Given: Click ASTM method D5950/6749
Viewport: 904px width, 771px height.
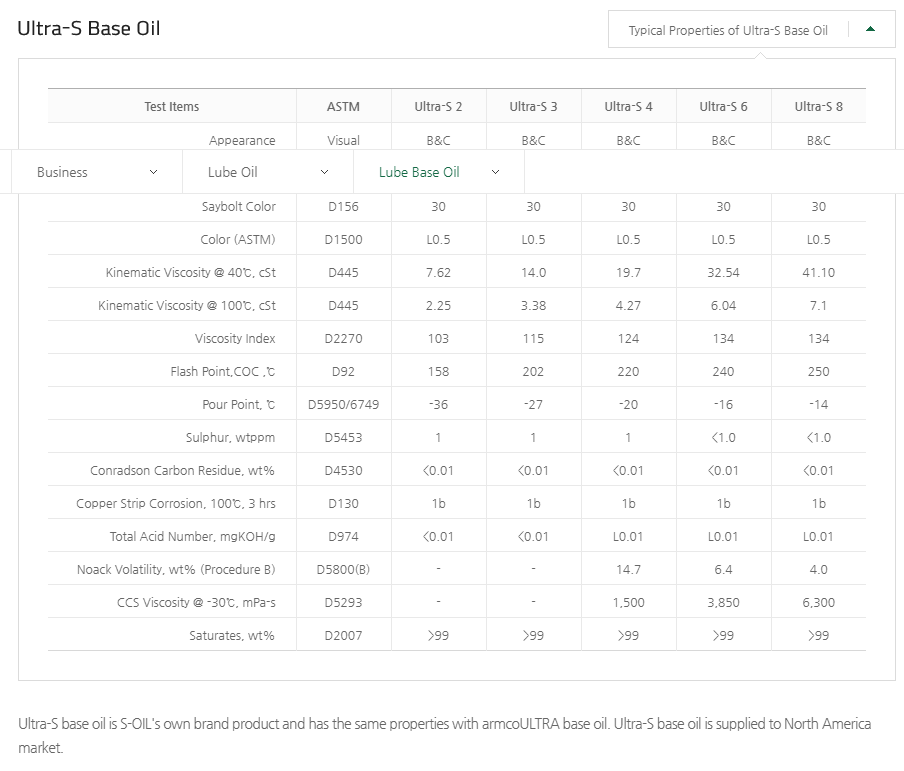Looking at the screenshot, I should pyautogui.click(x=343, y=404).
